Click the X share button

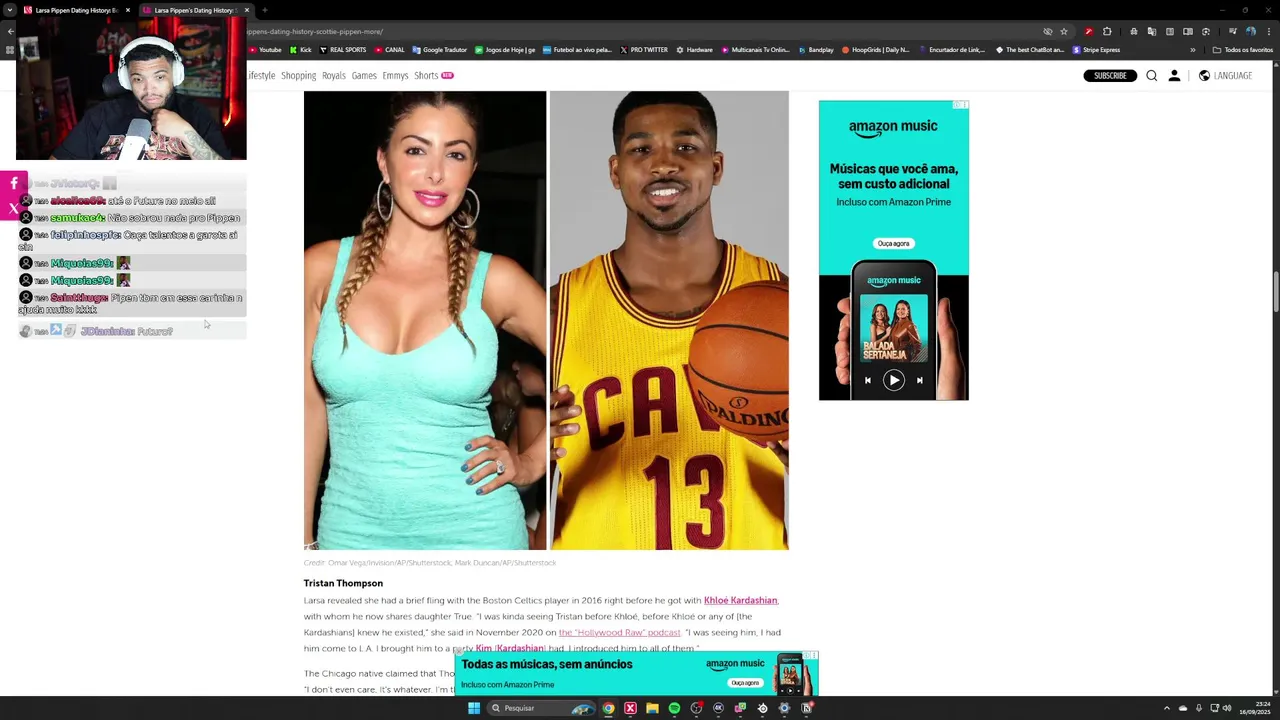coord(13,208)
